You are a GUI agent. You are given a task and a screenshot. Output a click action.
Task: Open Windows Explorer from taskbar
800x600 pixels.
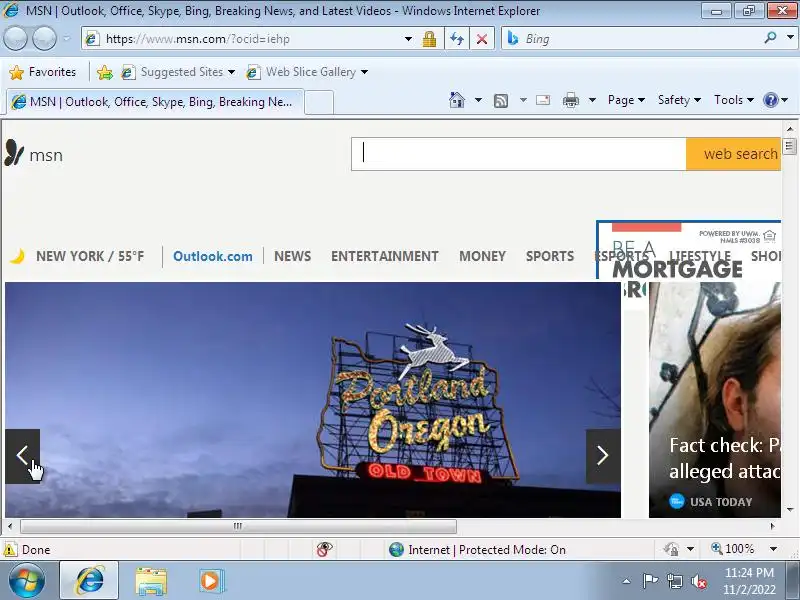click(151, 581)
